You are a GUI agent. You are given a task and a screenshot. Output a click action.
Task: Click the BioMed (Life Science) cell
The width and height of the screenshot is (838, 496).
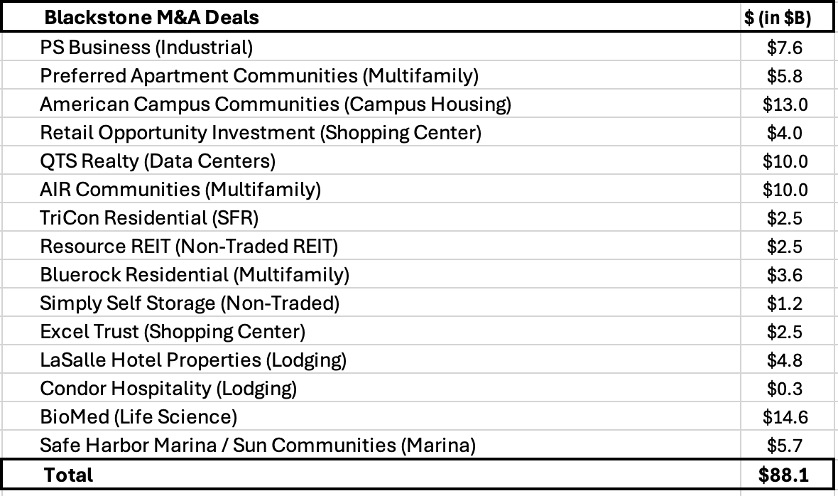pos(371,416)
